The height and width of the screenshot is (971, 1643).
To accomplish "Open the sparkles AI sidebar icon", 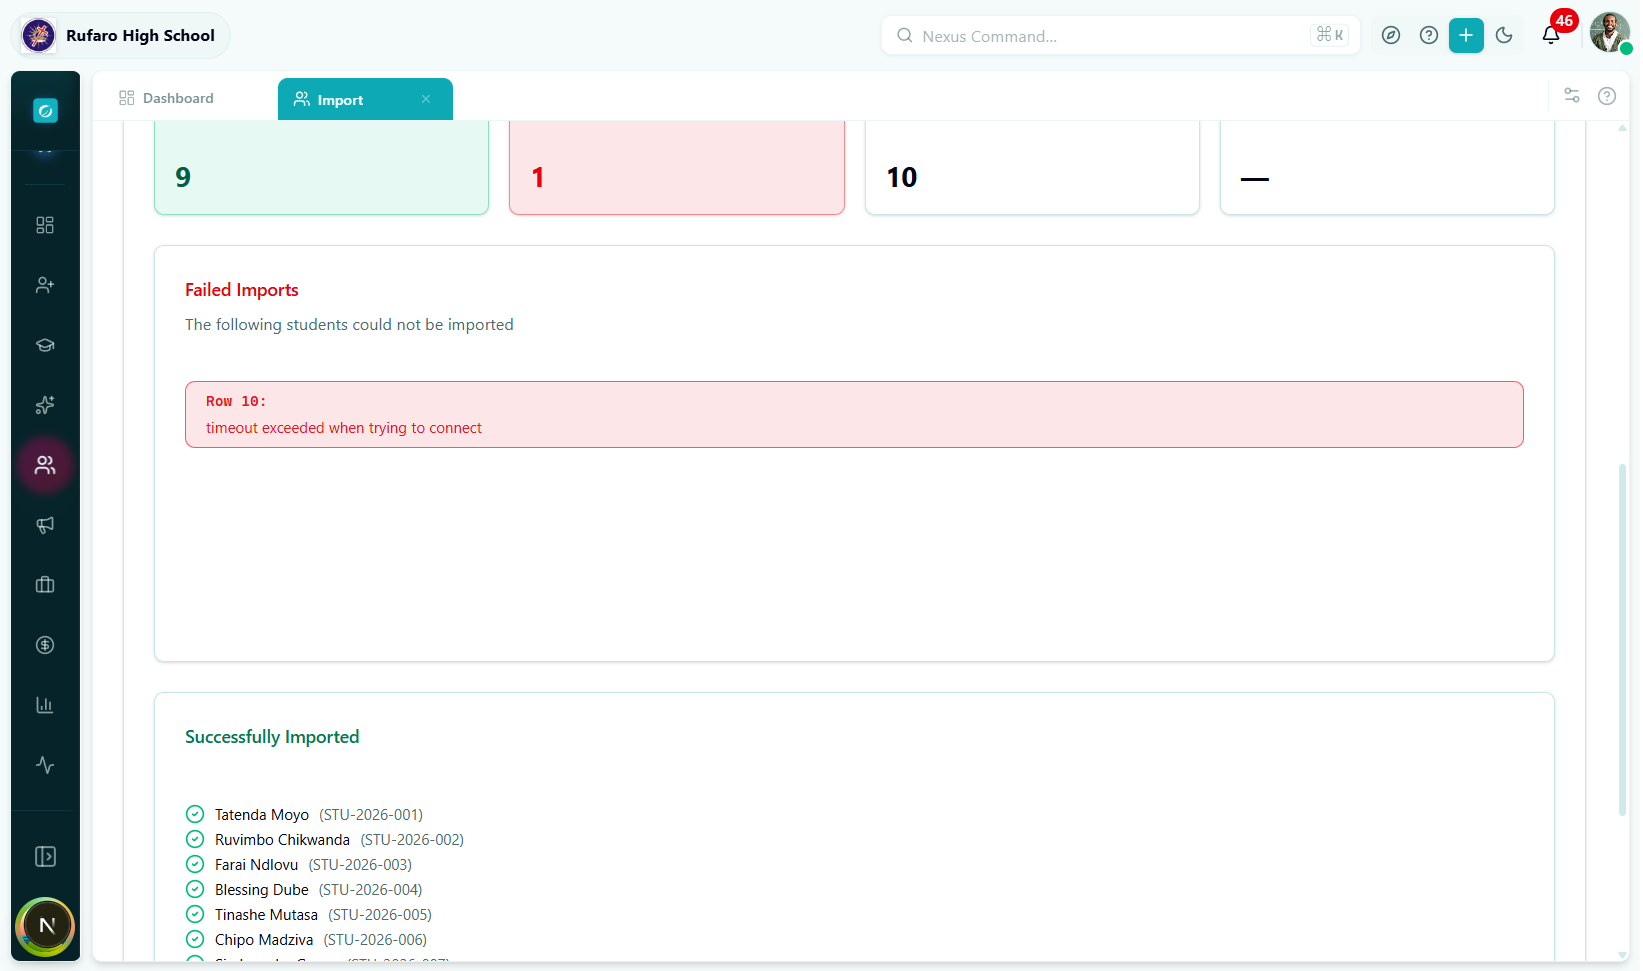I will pos(45,405).
